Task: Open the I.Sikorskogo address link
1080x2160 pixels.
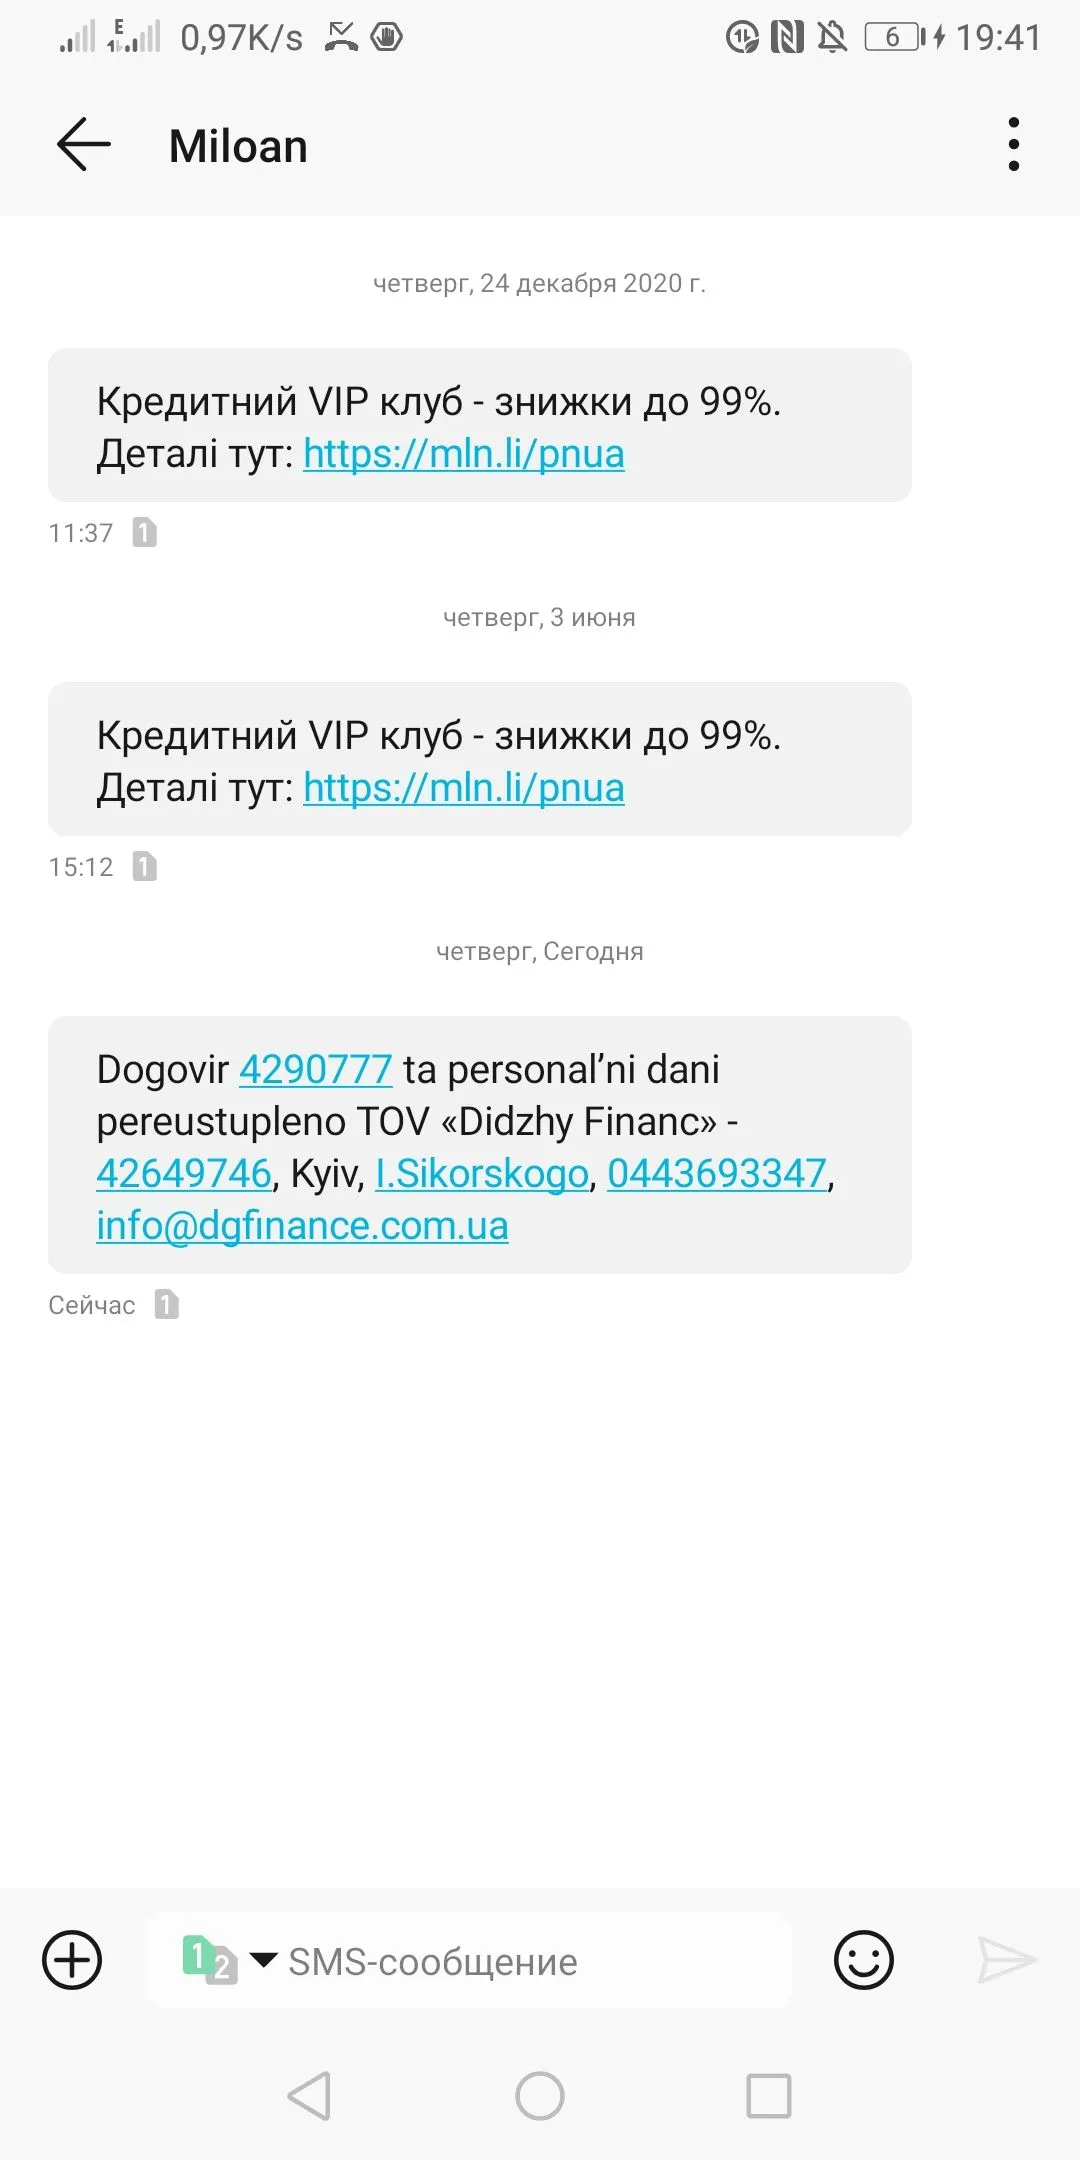Action: [x=482, y=1174]
